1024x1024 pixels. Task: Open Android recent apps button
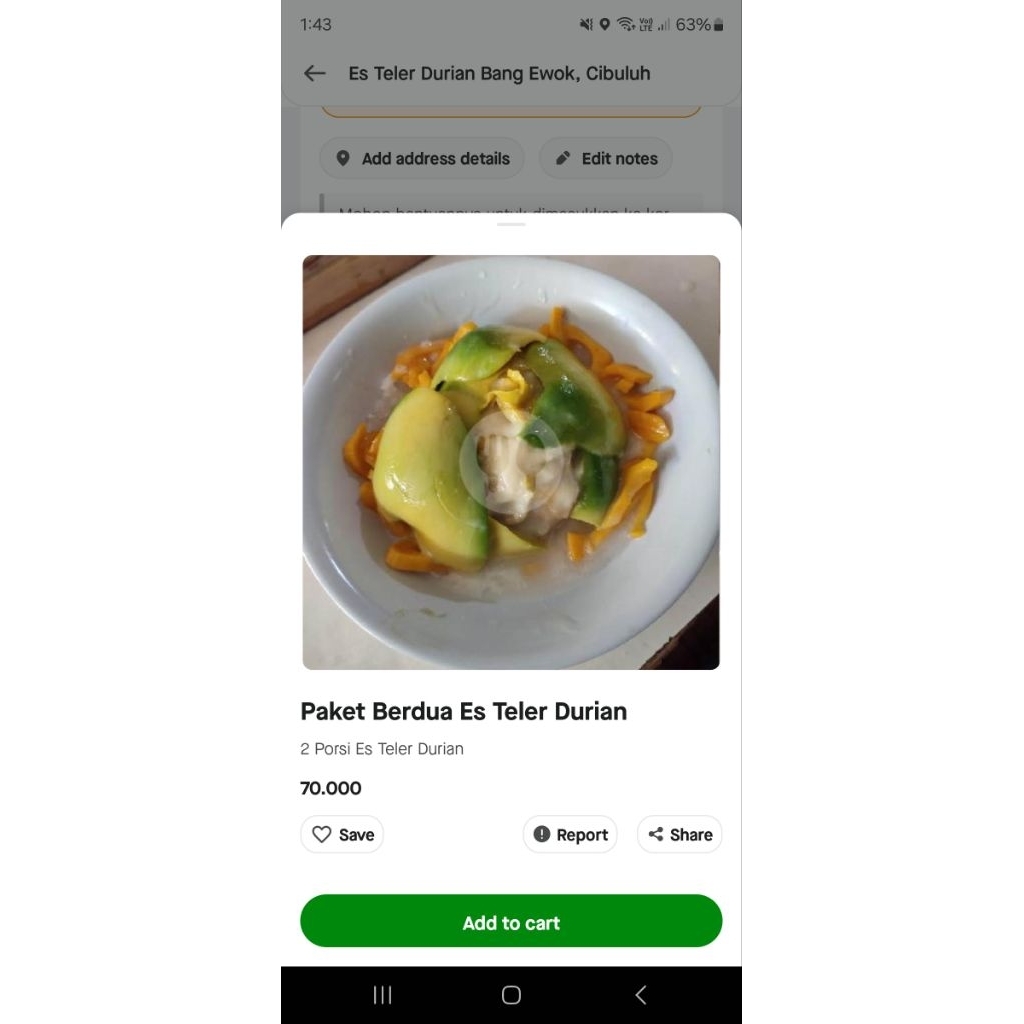point(382,995)
